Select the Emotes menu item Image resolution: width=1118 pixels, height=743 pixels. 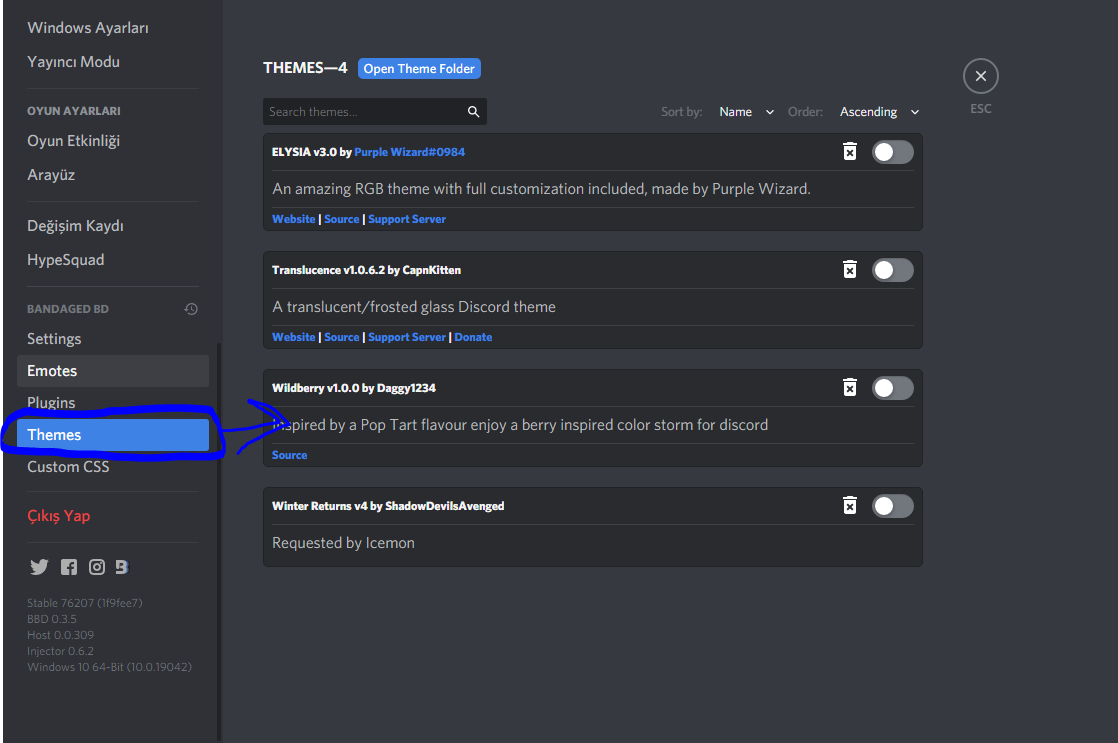pyautogui.click(x=113, y=371)
